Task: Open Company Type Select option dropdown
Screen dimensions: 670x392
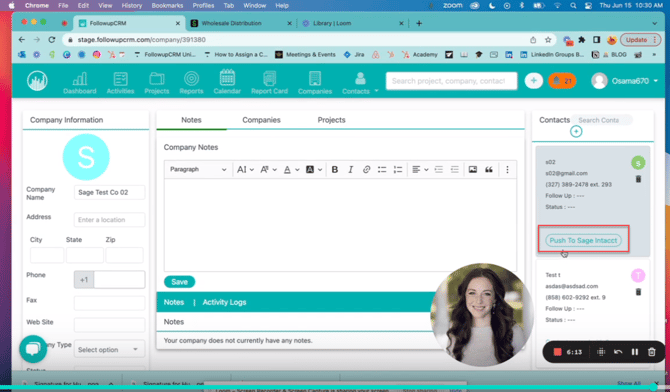Action: click(x=109, y=350)
